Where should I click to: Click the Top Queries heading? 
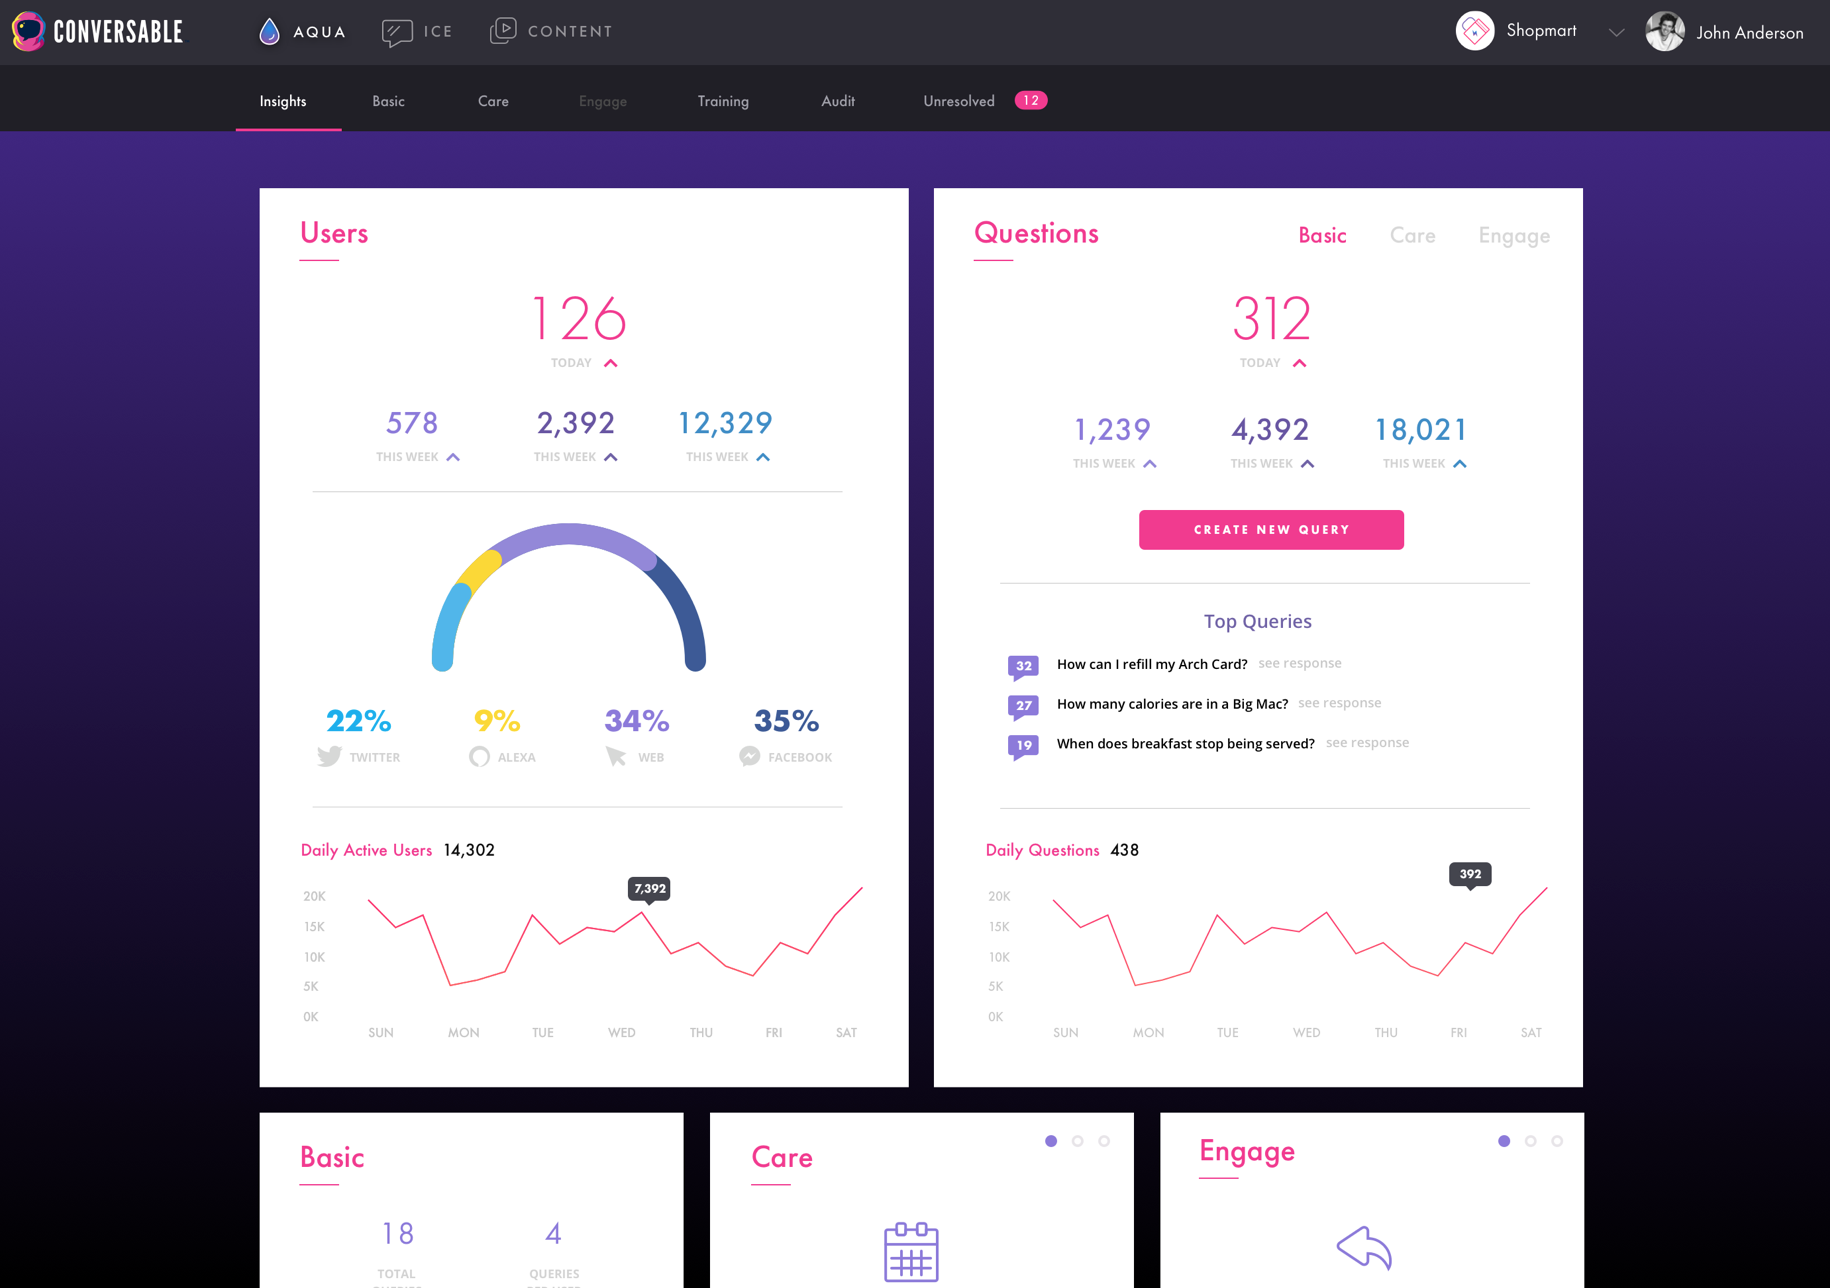tap(1257, 621)
